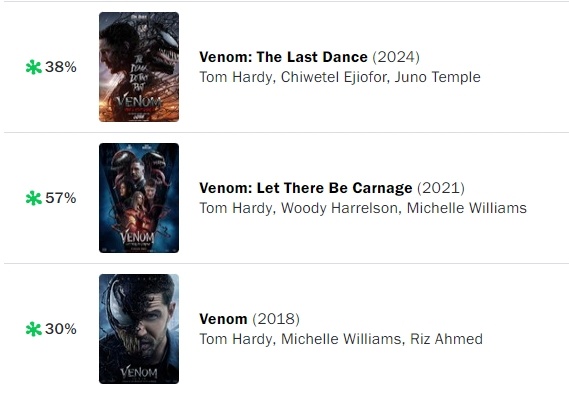Select Juno Temple in the cast list
The image size is (569, 394).
pos(438,77)
